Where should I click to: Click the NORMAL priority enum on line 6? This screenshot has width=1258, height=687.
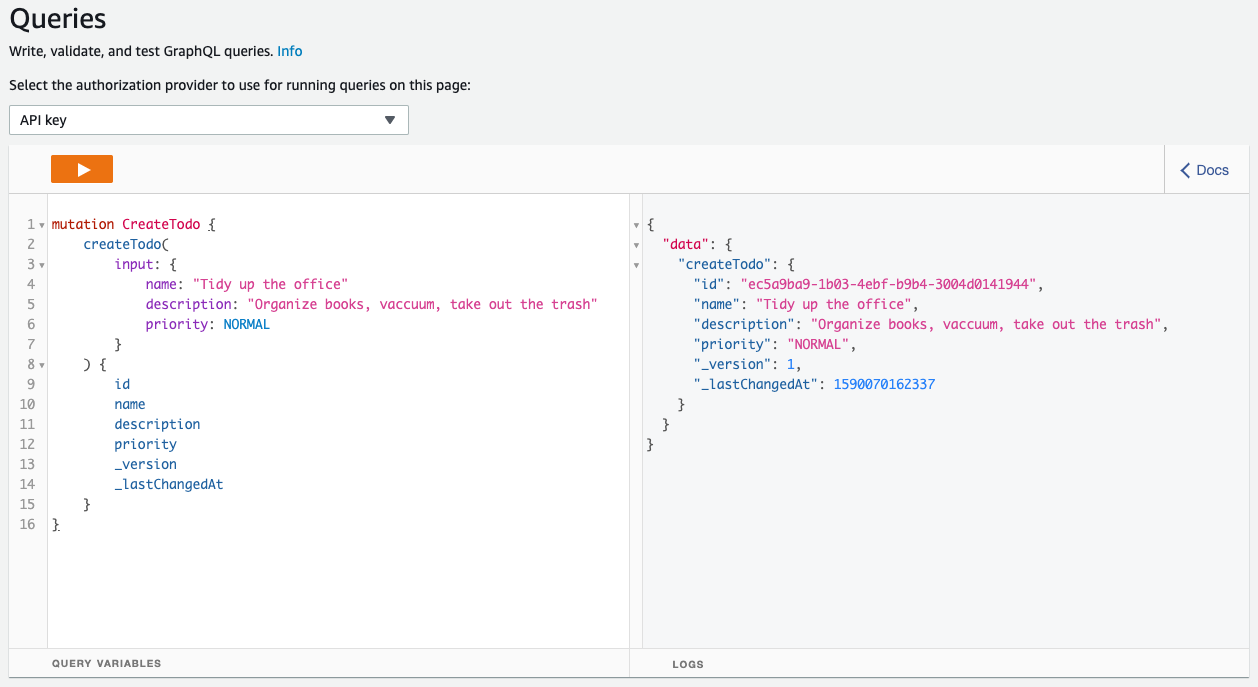(x=246, y=324)
